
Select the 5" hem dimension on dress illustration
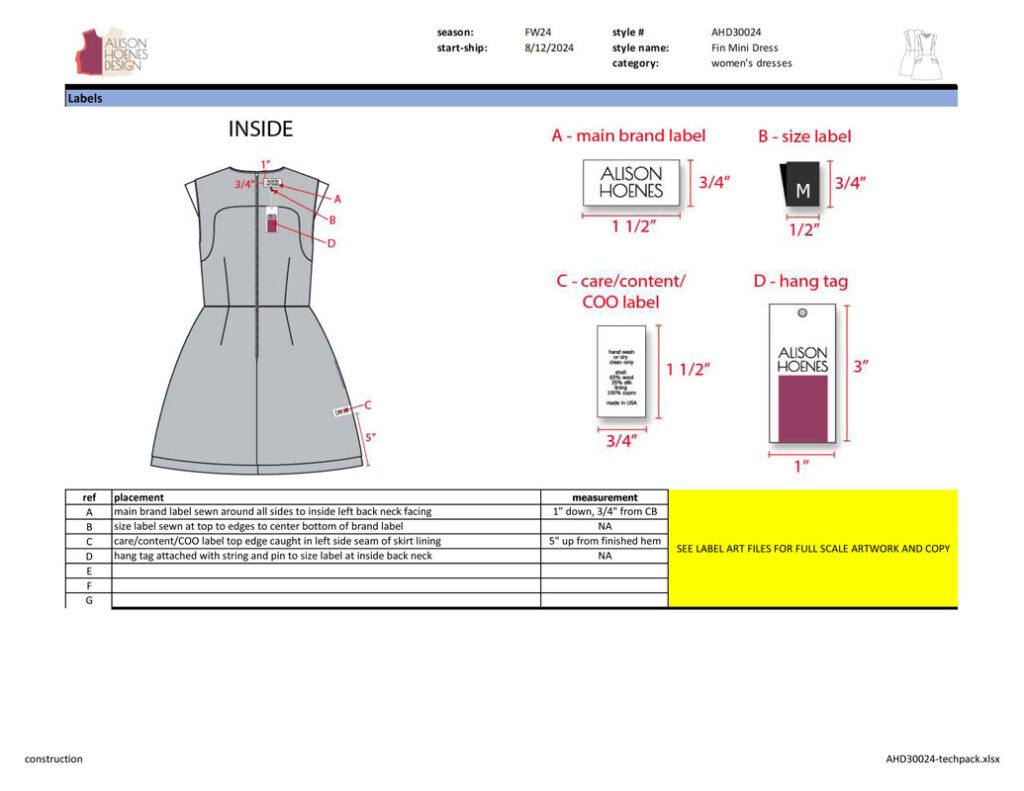(x=370, y=437)
